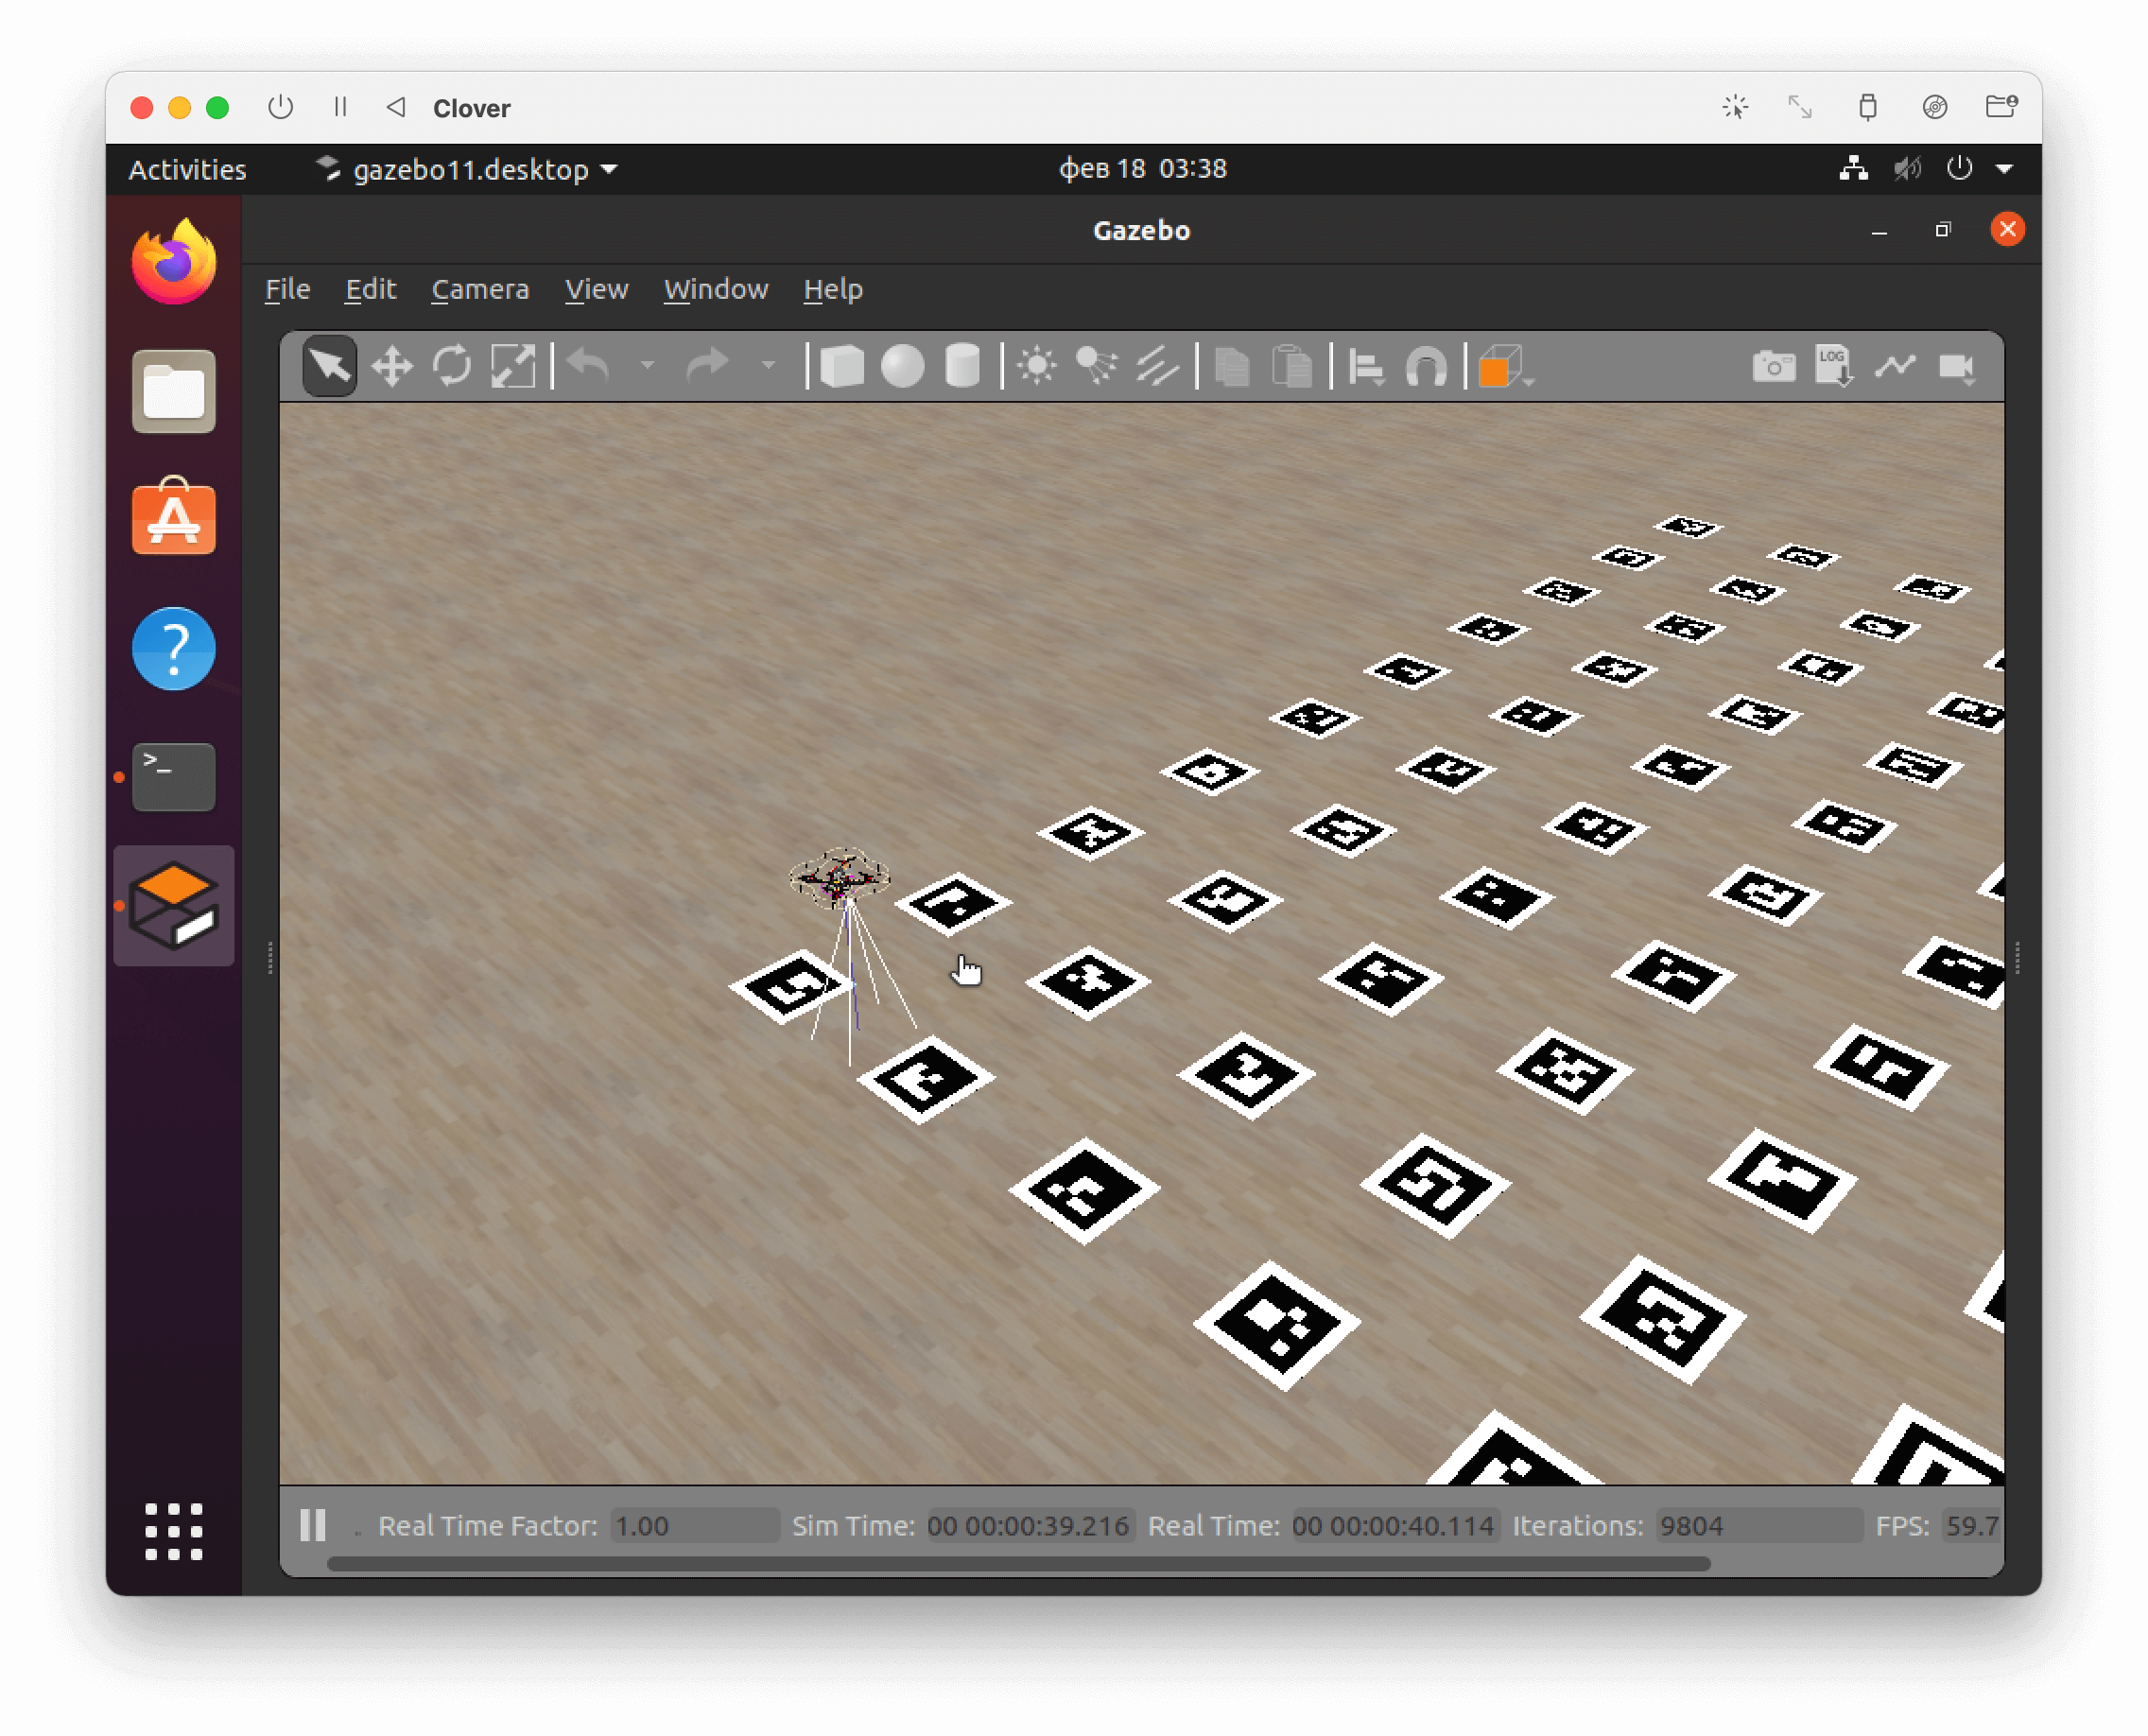Take a screenshot with camera icon
Image resolution: width=2148 pixels, height=1736 pixels.
click(1773, 367)
